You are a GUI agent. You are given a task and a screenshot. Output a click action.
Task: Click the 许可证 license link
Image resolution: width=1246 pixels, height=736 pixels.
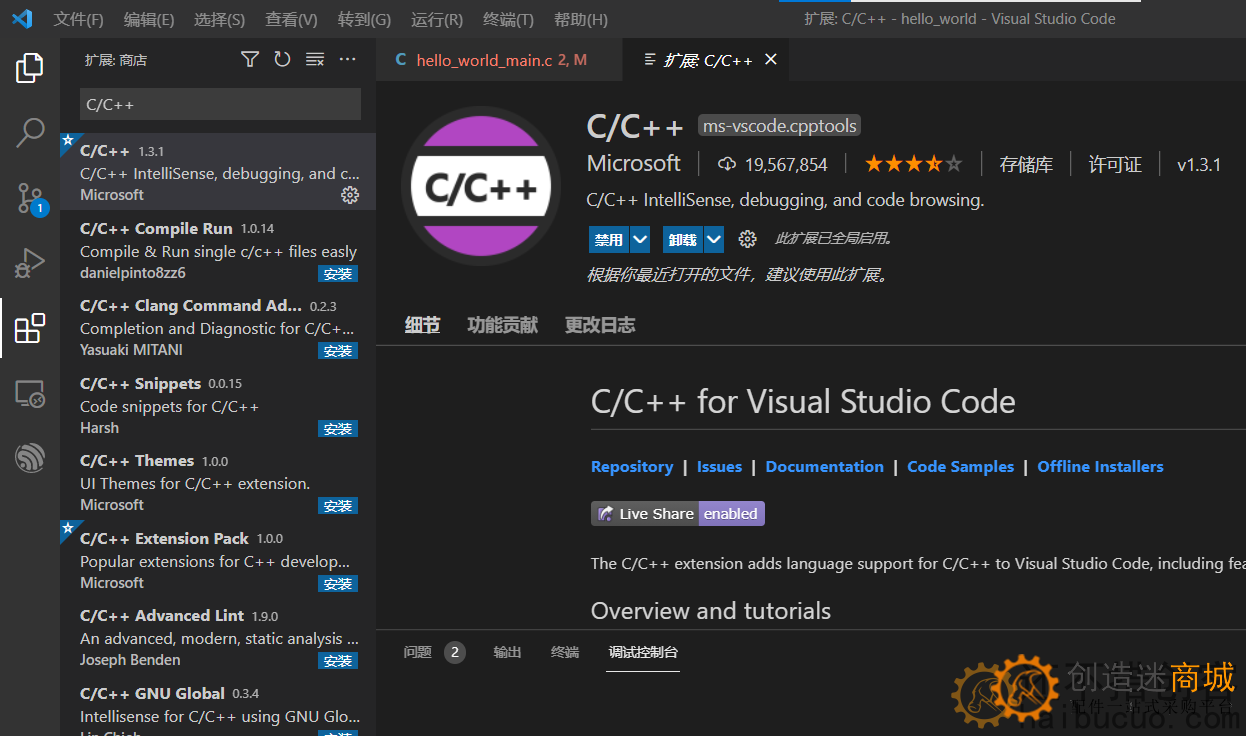1115,165
